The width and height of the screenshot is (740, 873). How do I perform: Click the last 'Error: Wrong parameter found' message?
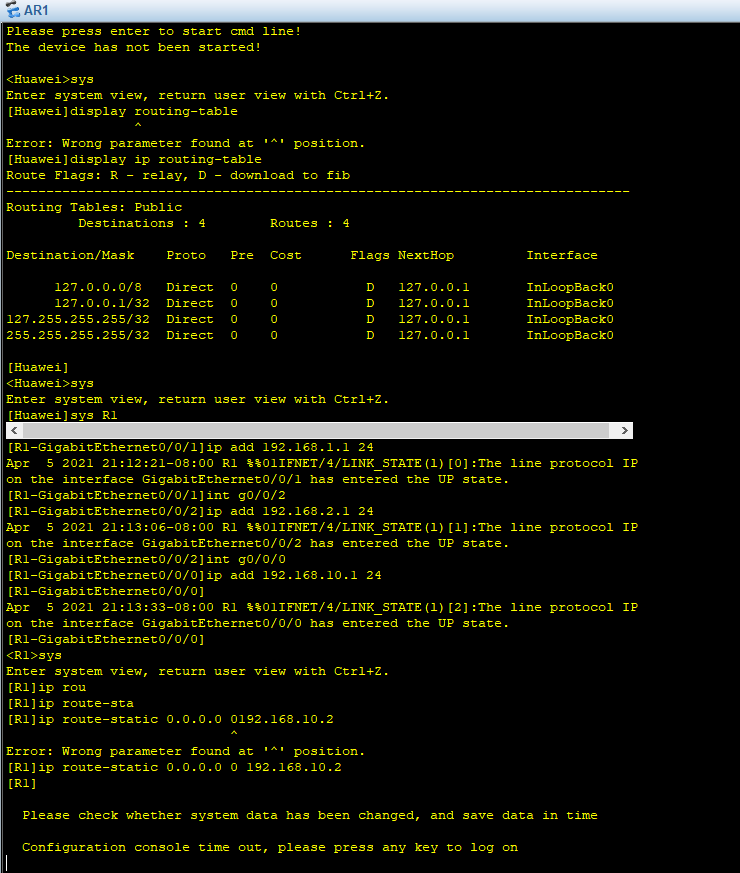pyautogui.click(x=185, y=752)
